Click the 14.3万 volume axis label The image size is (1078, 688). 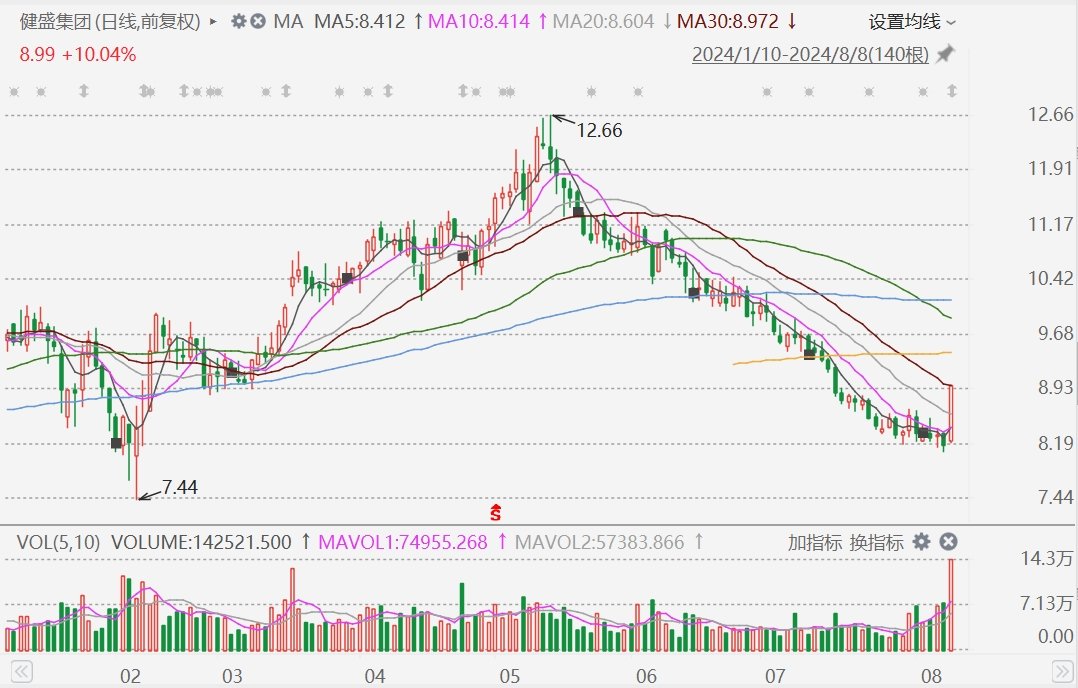[x=1046, y=558]
